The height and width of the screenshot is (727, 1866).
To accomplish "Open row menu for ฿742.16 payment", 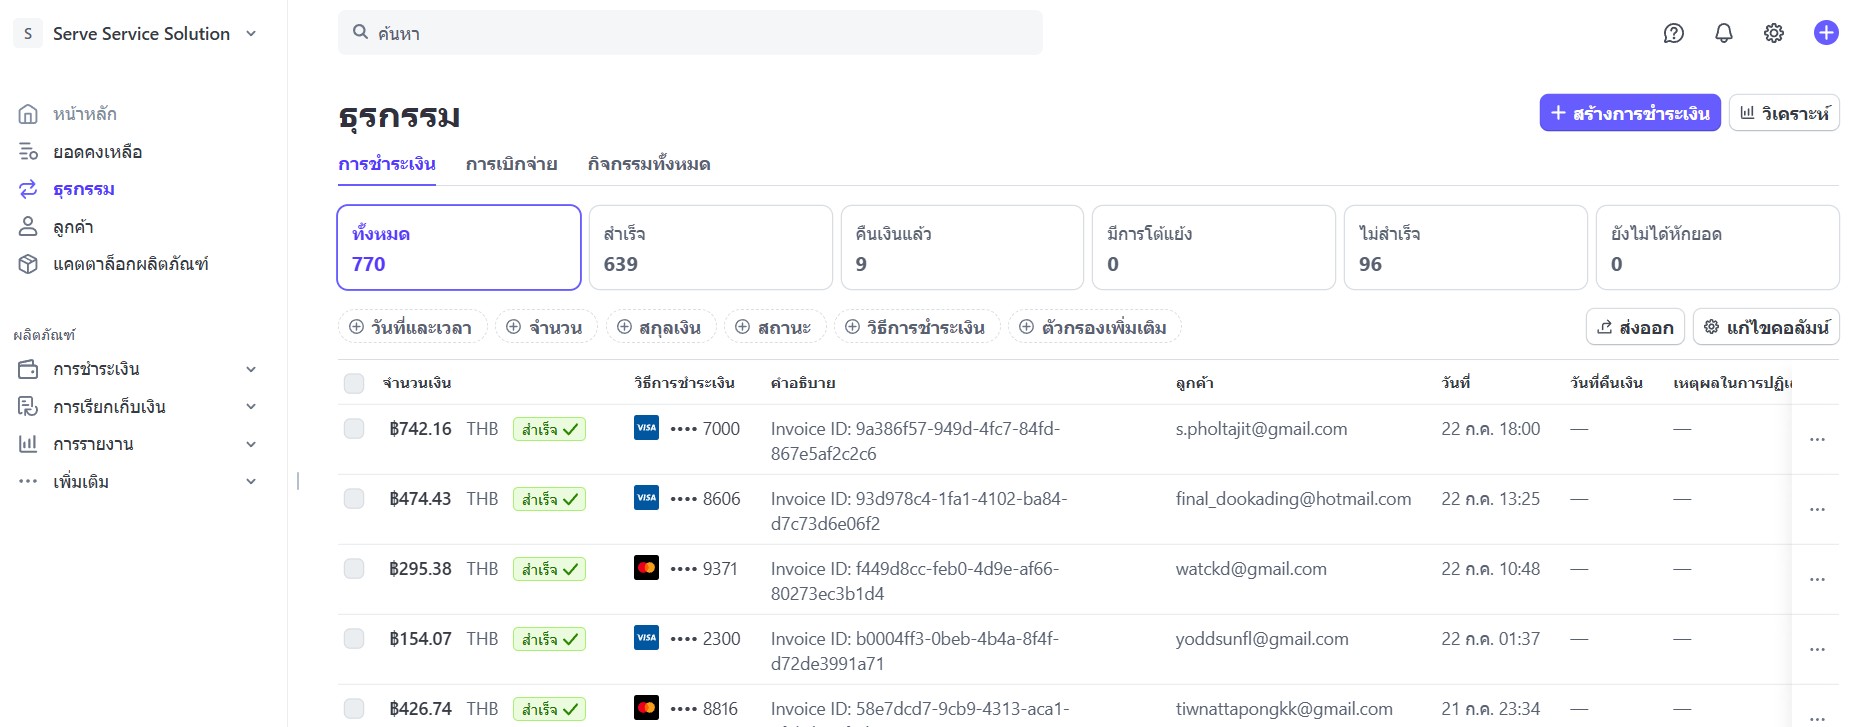I will click(1816, 440).
